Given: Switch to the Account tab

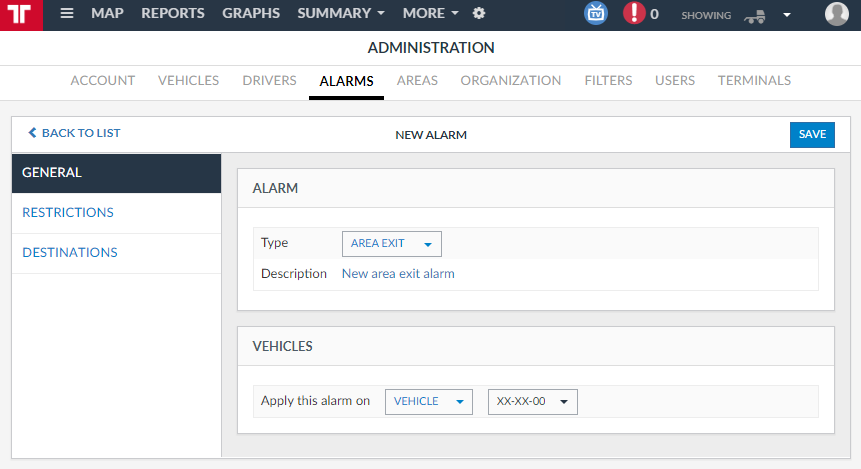Looking at the screenshot, I should click(x=103, y=81).
